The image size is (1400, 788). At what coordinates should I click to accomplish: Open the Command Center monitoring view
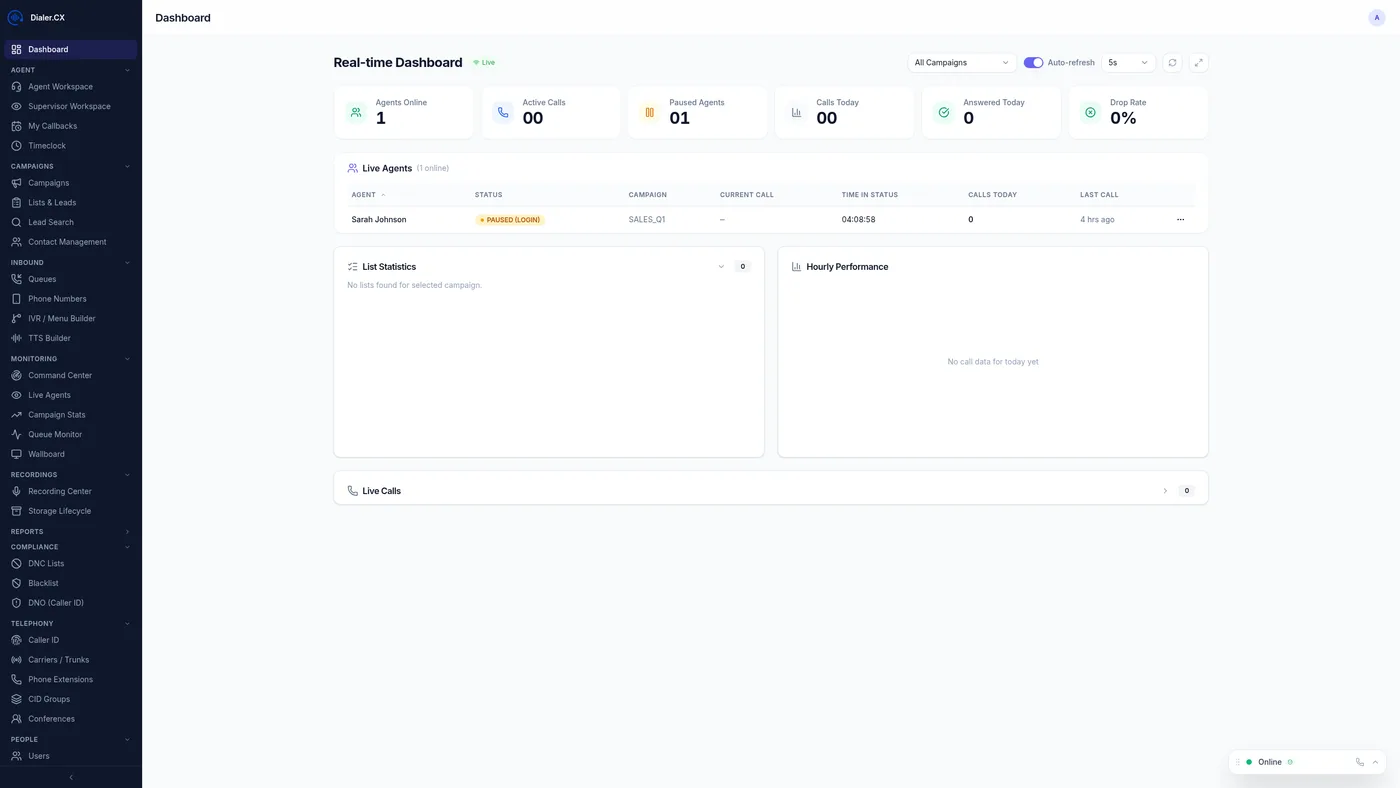pyautogui.click(x=59, y=375)
